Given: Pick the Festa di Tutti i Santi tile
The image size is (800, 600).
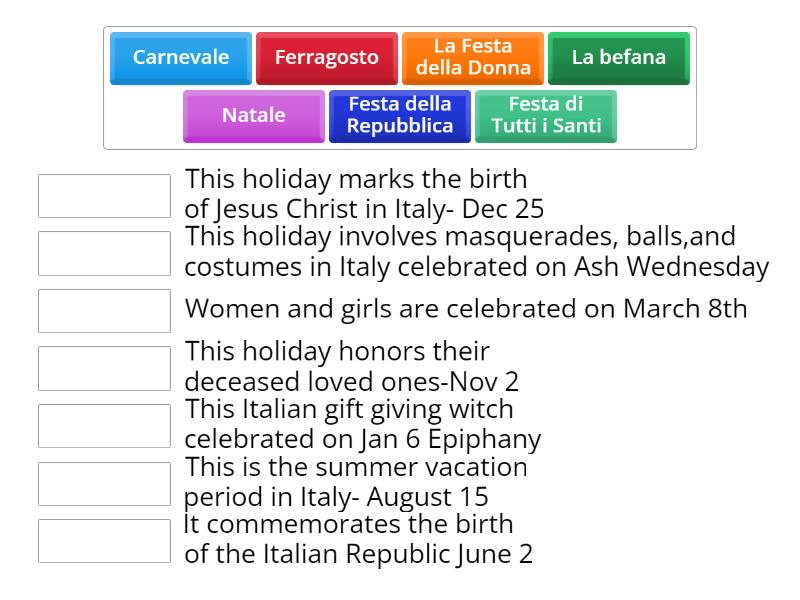Looking at the screenshot, I should [547, 116].
